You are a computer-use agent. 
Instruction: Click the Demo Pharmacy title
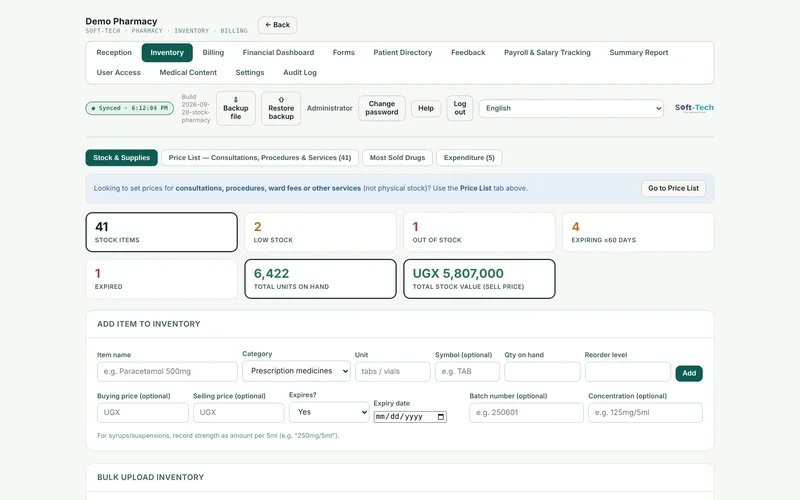(x=121, y=21)
